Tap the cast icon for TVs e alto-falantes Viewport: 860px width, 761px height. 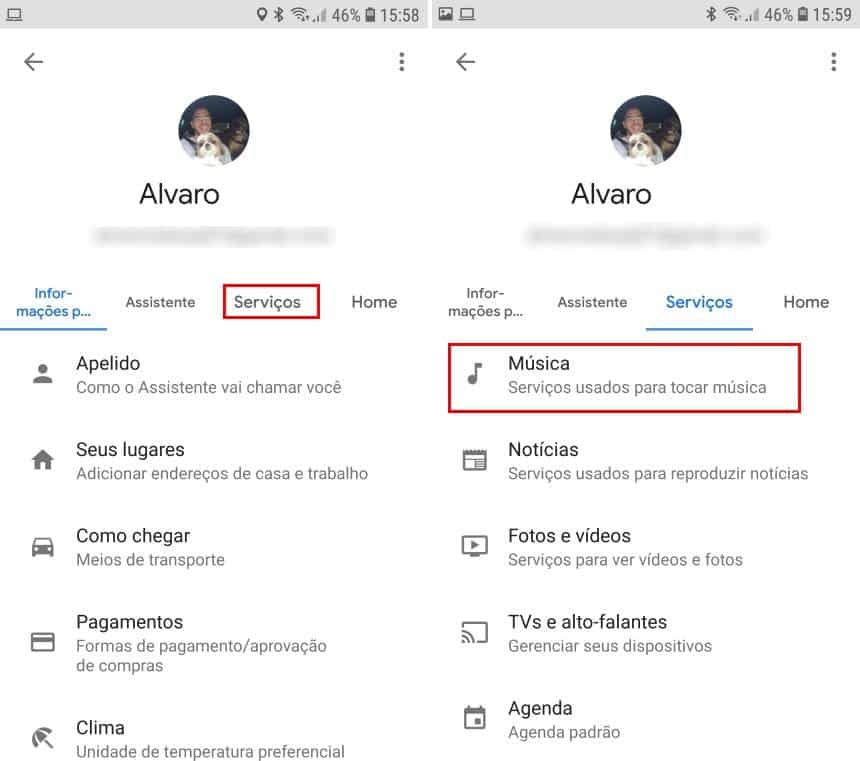[x=474, y=632]
